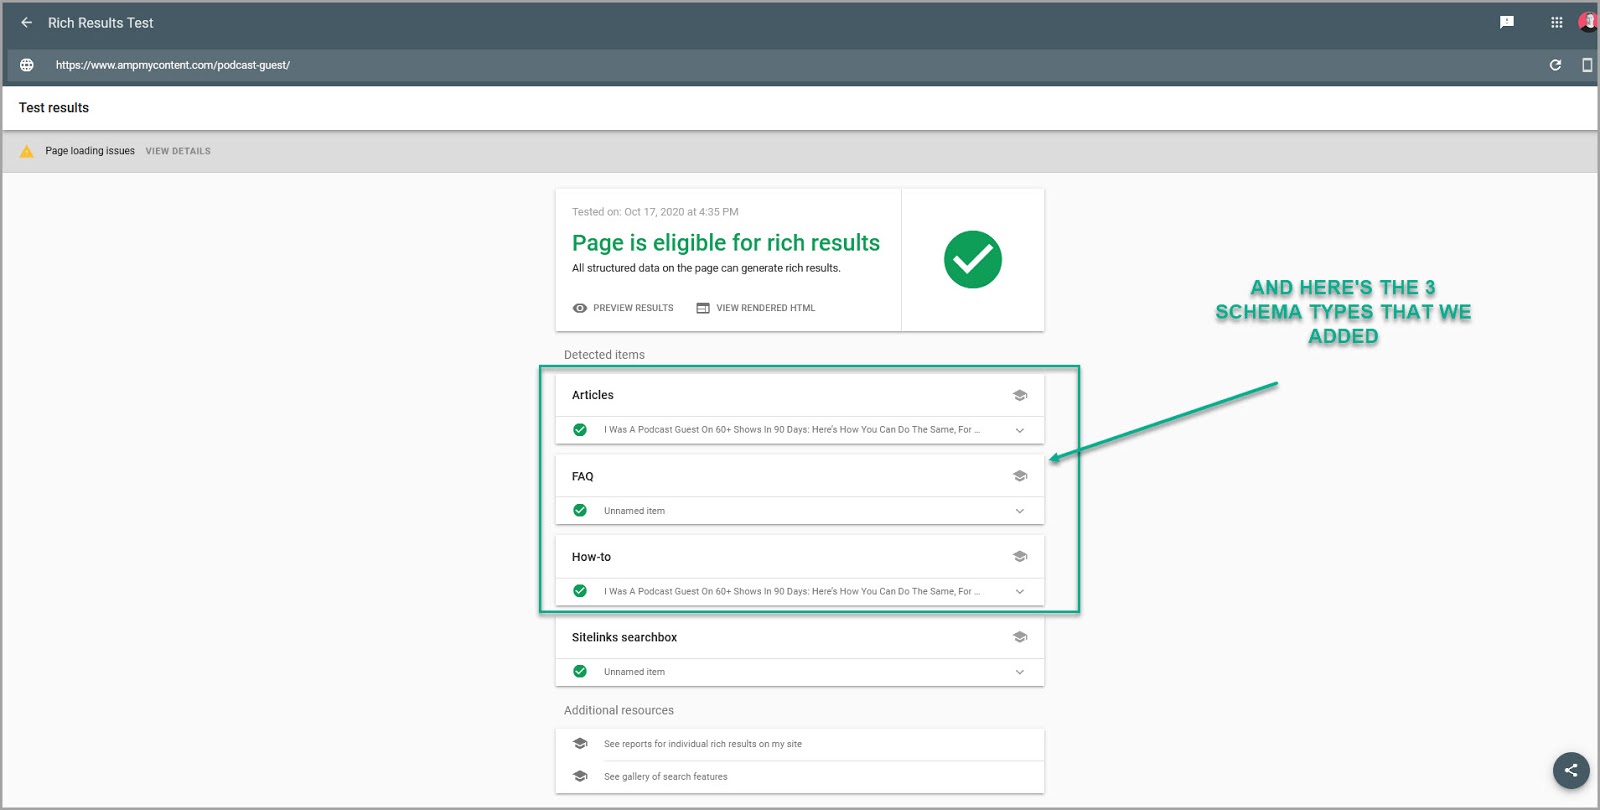Expand the How-to item chevron

1019,592
